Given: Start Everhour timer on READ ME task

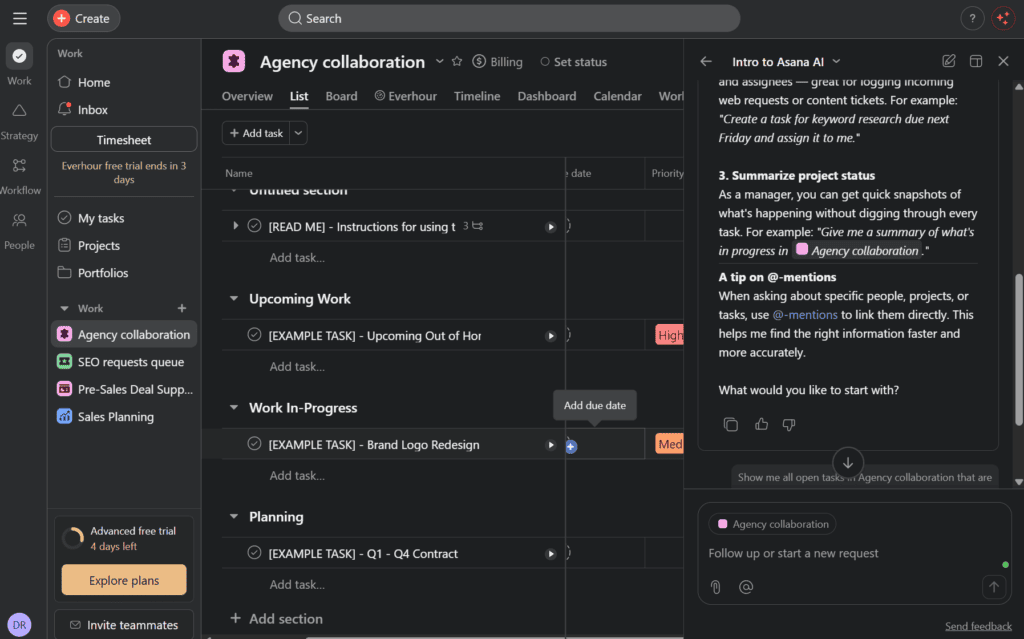Looking at the screenshot, I should coord(551,227).
